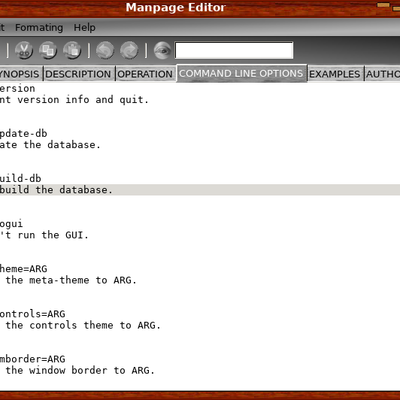400x400 pixels.
Task: Switch to the EXAMPLES tab
Action: pyautogui.click(x=335, y=74)
